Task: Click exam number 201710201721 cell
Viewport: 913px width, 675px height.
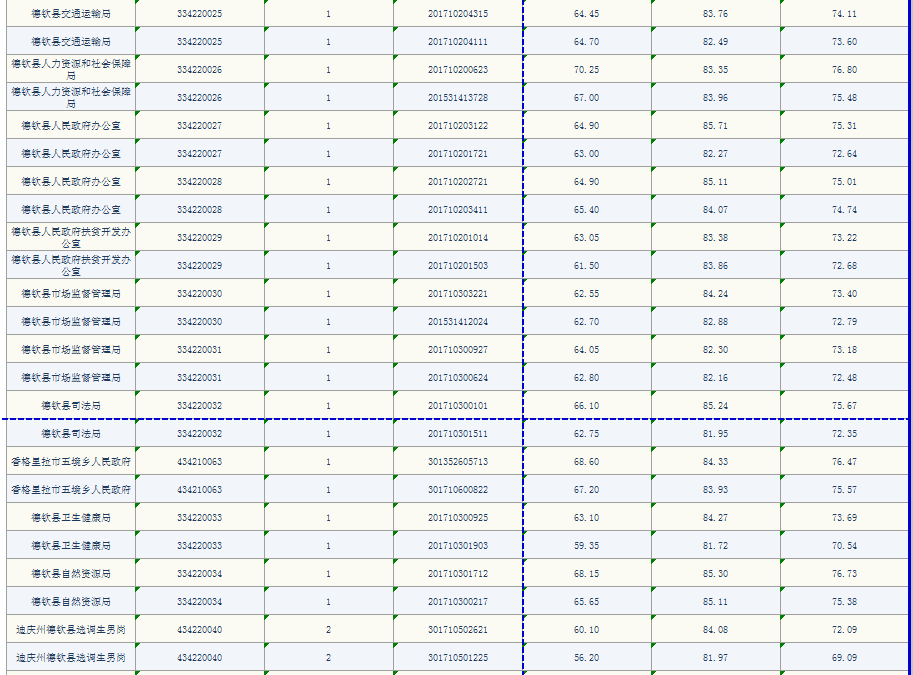Action: tap(457, 154)
